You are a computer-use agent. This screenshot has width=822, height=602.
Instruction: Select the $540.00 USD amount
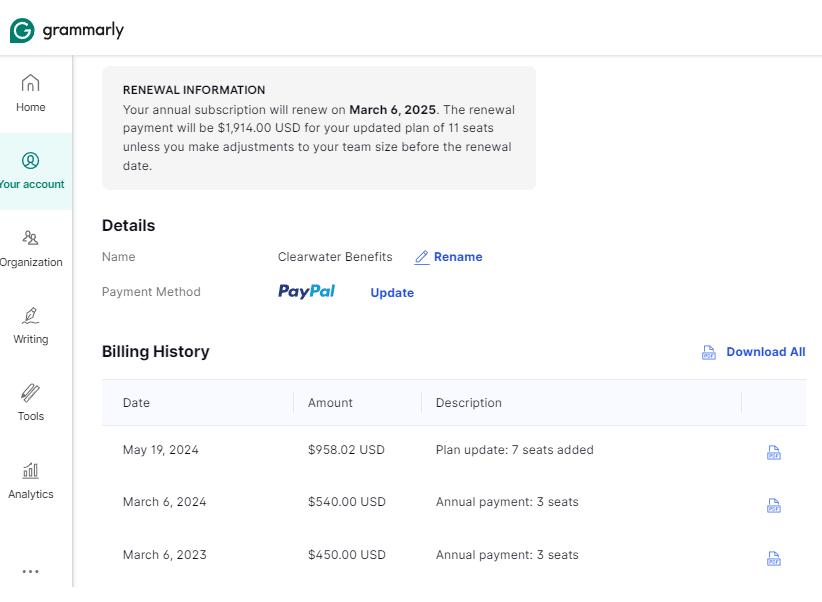pos(347,502)
